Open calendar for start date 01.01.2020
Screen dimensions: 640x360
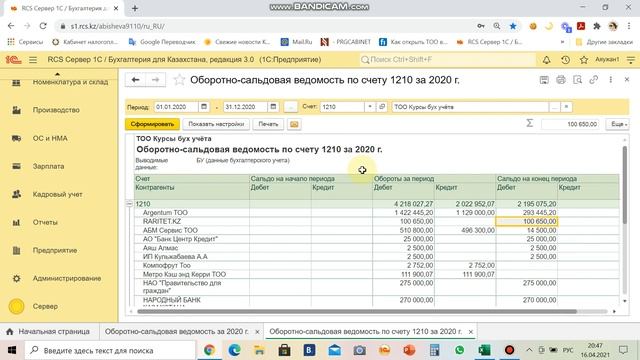204,107
